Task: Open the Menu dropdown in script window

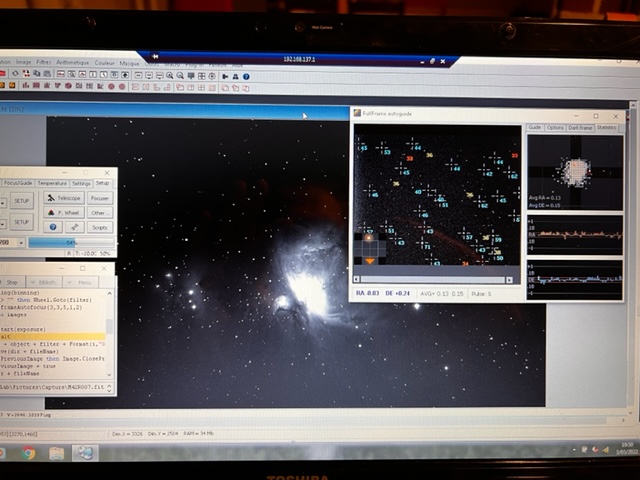Action: click(x=81, y=282)
